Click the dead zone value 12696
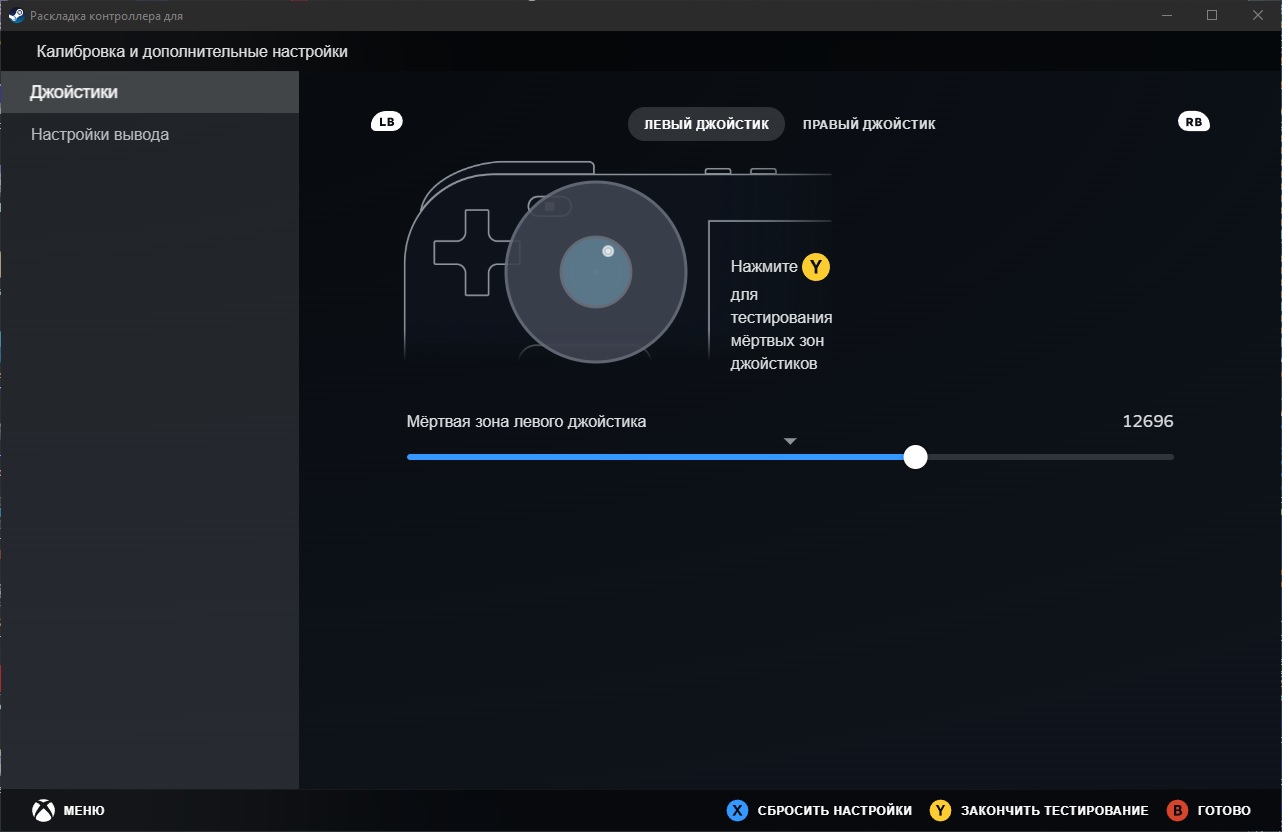 pyautogui.click(x=1147, y=421)
